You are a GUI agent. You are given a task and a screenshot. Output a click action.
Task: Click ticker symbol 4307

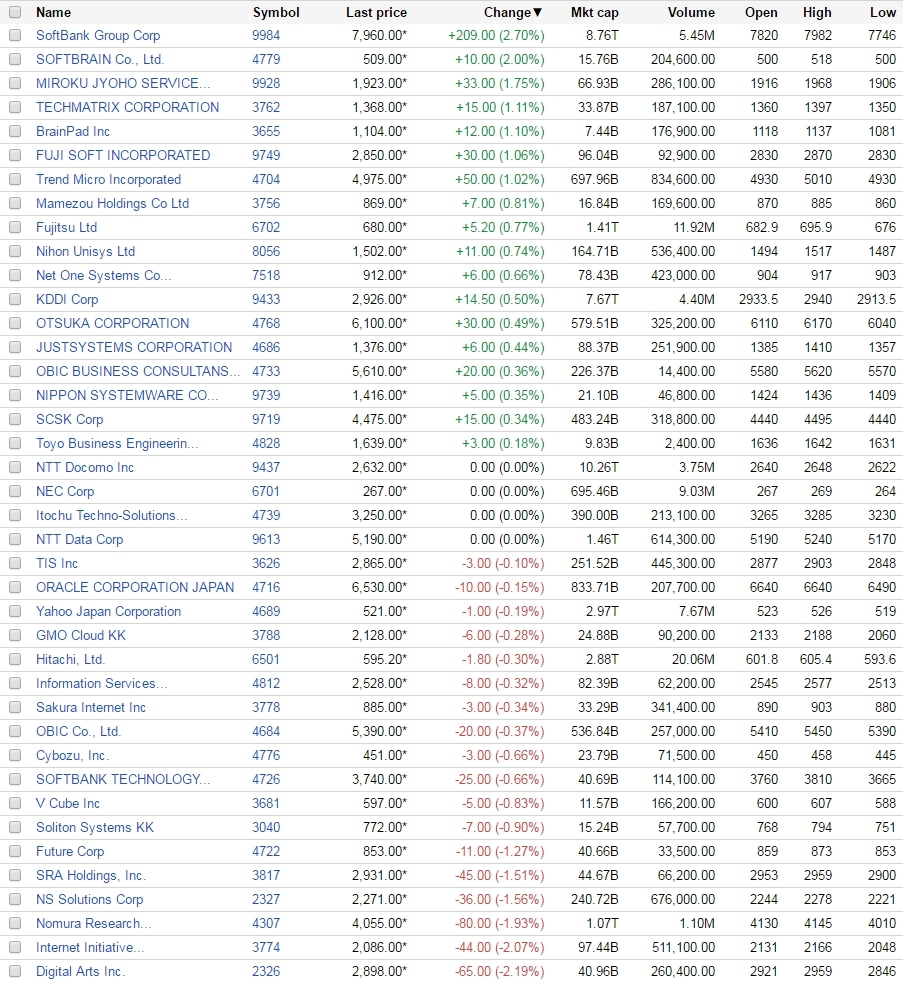pos(266,923)
